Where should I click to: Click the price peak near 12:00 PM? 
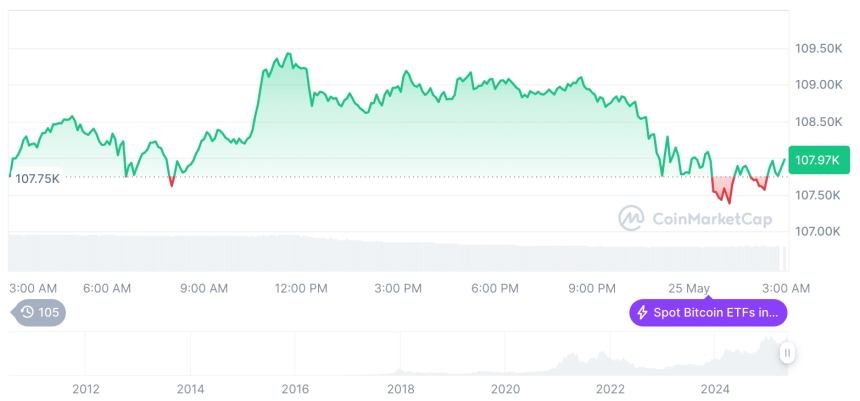click(288, 54)
